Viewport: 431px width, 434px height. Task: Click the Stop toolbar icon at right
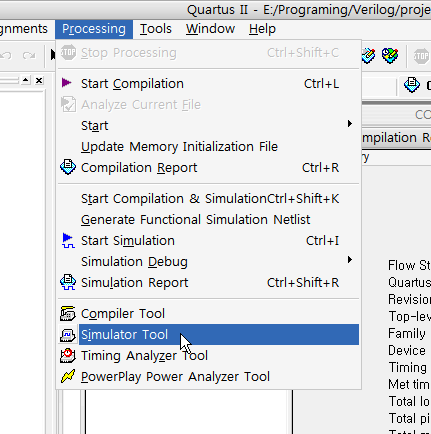(x=421, y=56)
